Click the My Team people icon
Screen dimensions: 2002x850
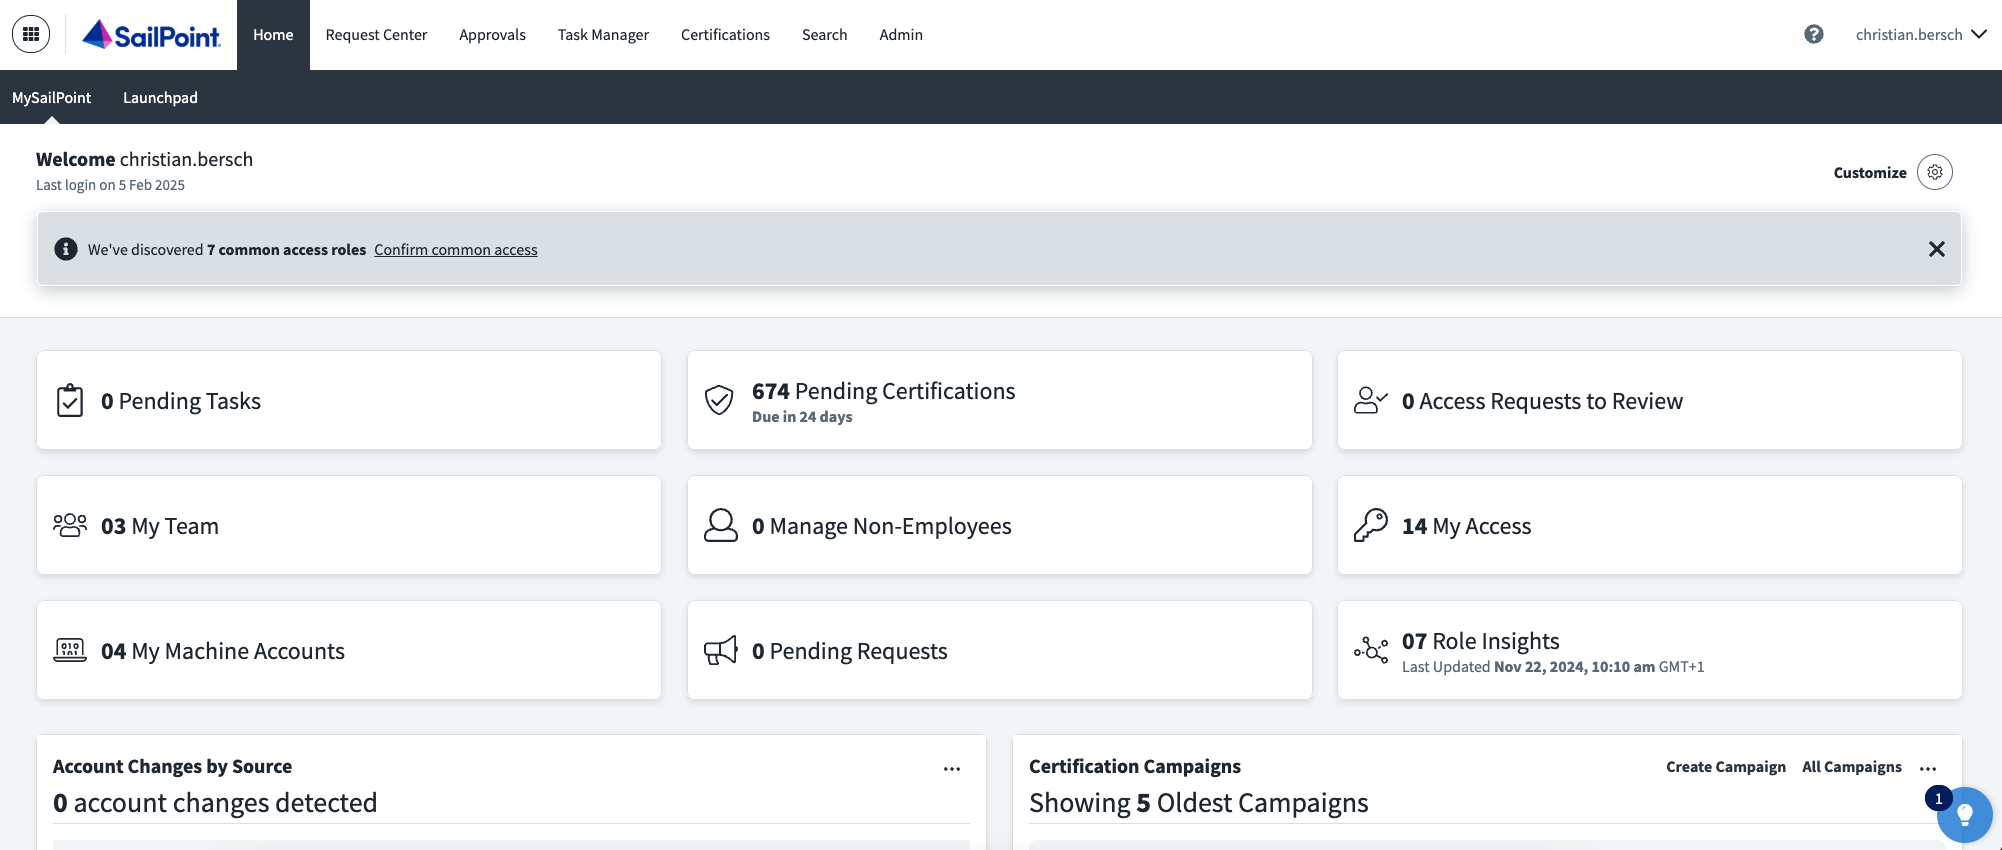(x=70, y=525)
